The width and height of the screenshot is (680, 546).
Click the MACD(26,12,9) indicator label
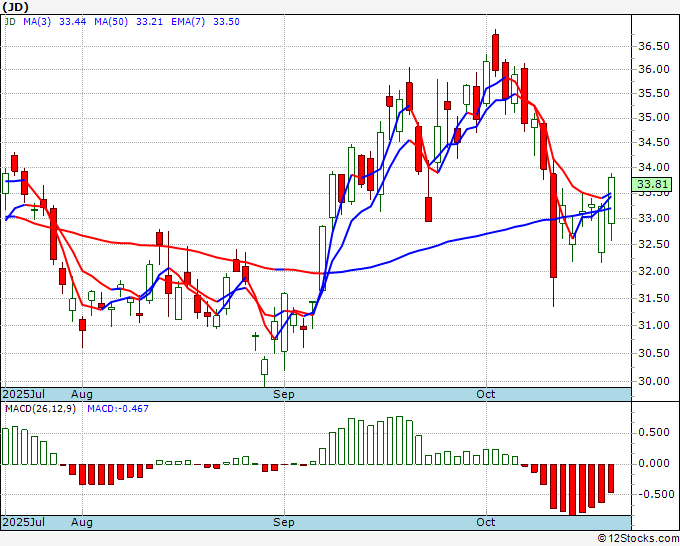coord(40,409)
